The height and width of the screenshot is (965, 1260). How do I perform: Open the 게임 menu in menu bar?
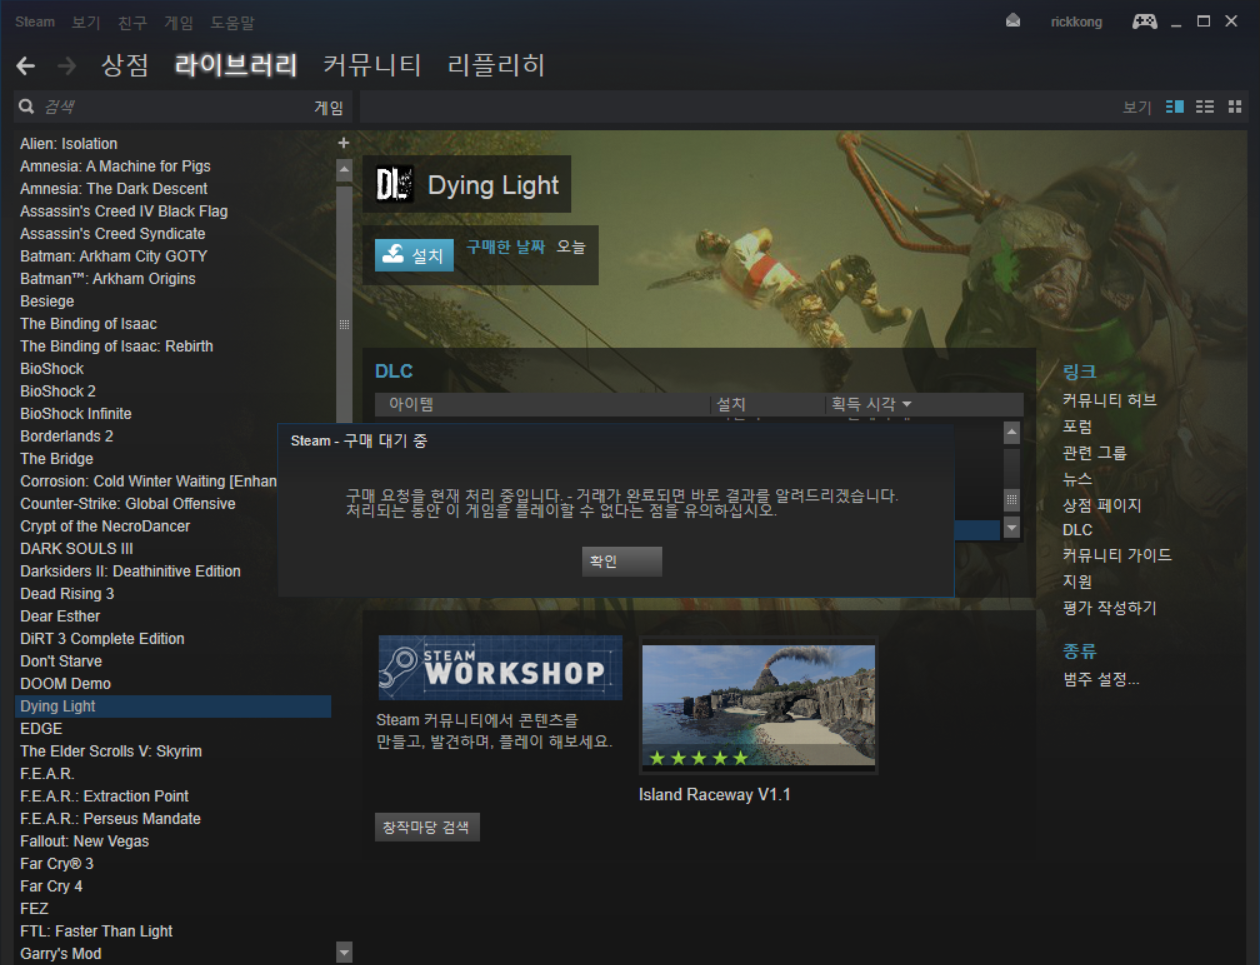(x=178, y=22)
